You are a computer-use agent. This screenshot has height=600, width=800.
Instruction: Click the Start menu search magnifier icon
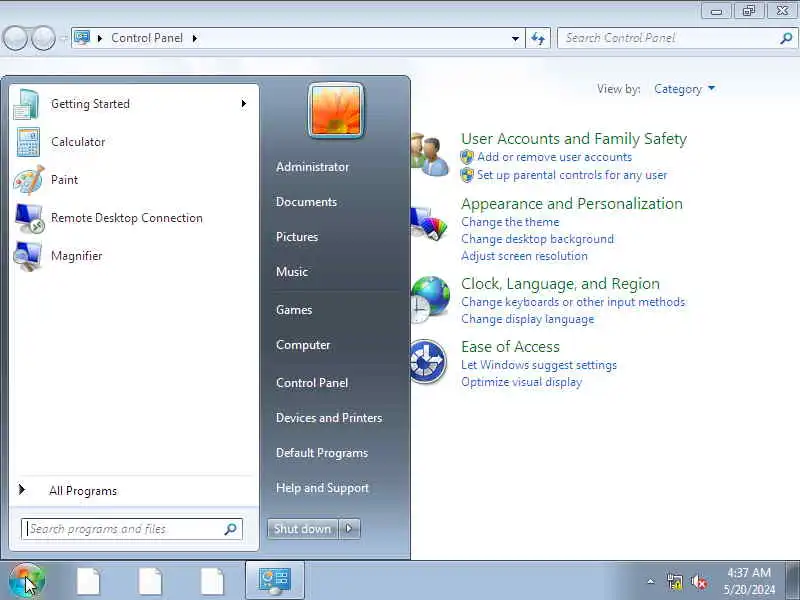[x=231, y=529]
